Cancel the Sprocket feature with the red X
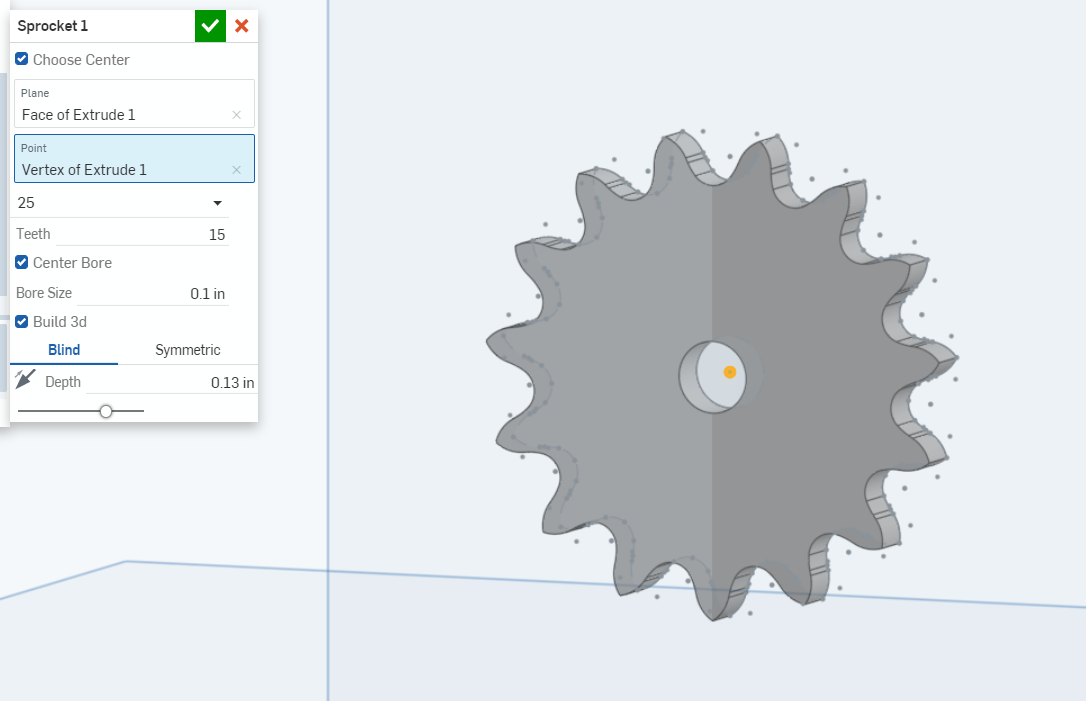Image resolution: width=1086 pixels, height=701 pixels. click(241, 25)
